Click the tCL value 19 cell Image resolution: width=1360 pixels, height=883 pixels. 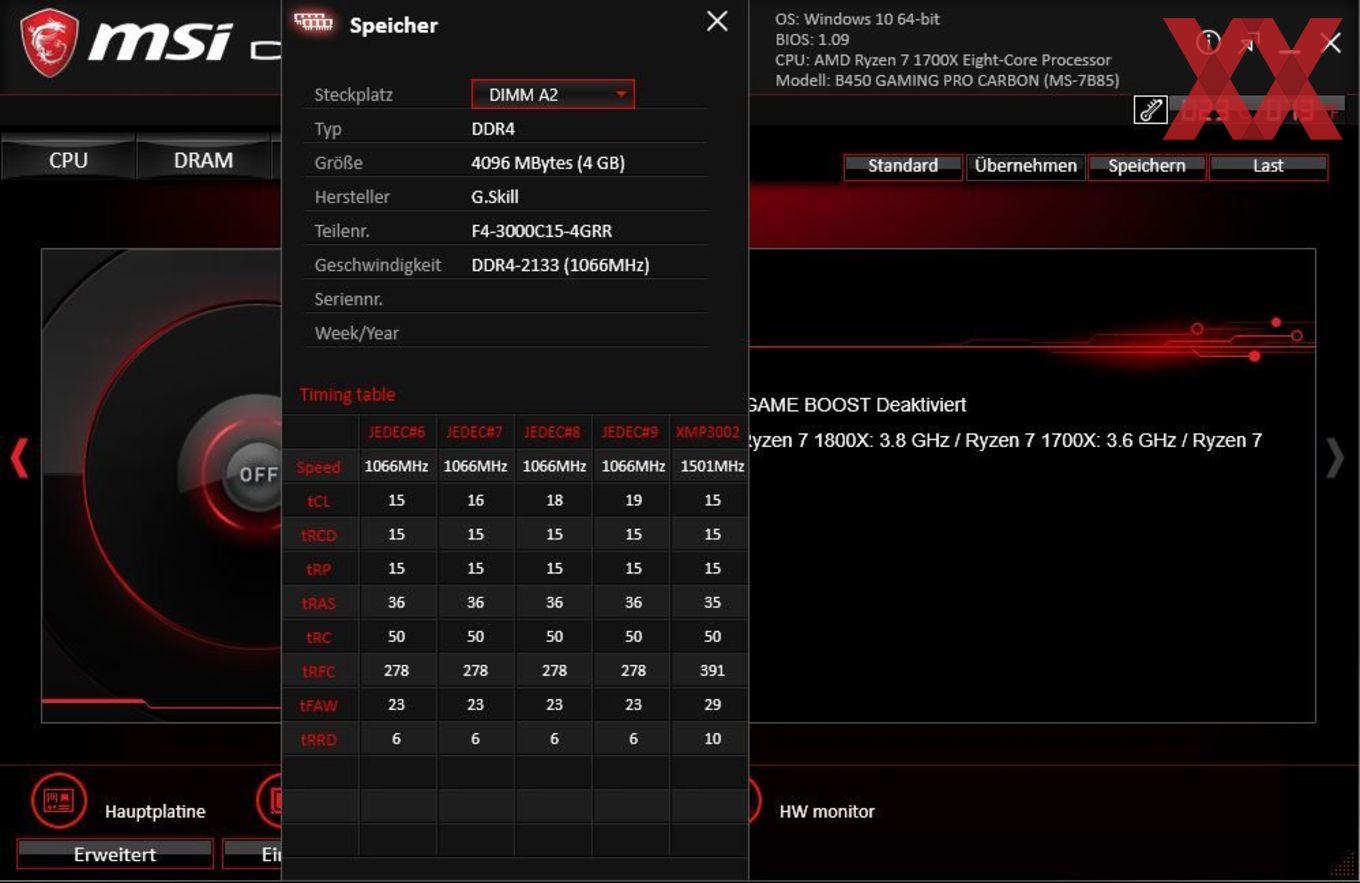(632, 500)
